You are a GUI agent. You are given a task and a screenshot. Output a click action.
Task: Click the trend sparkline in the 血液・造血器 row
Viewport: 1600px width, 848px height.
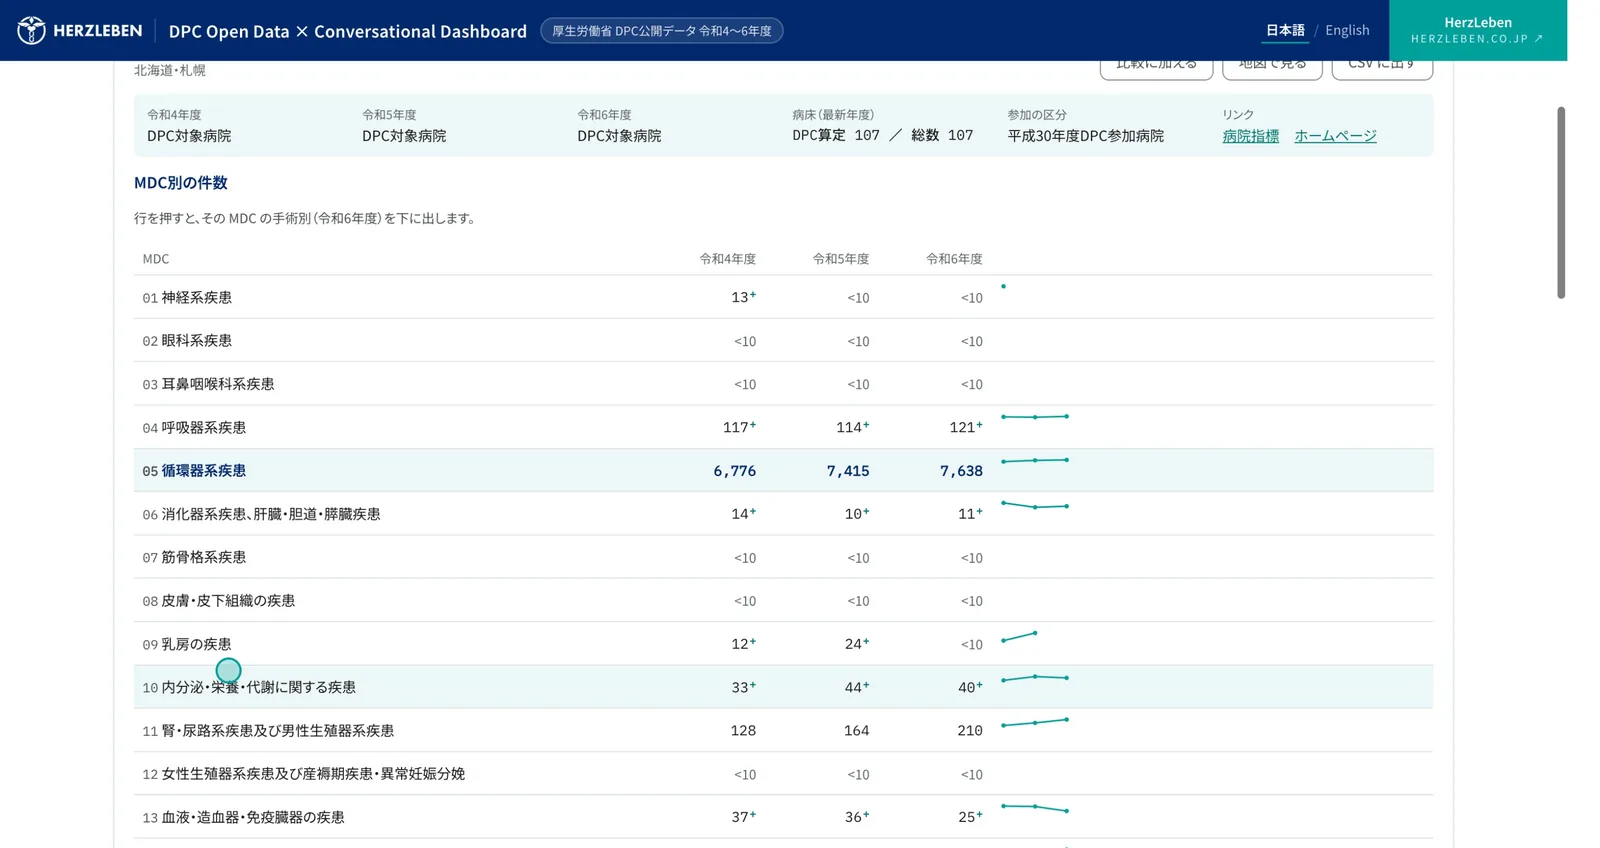pos(1035,808)
